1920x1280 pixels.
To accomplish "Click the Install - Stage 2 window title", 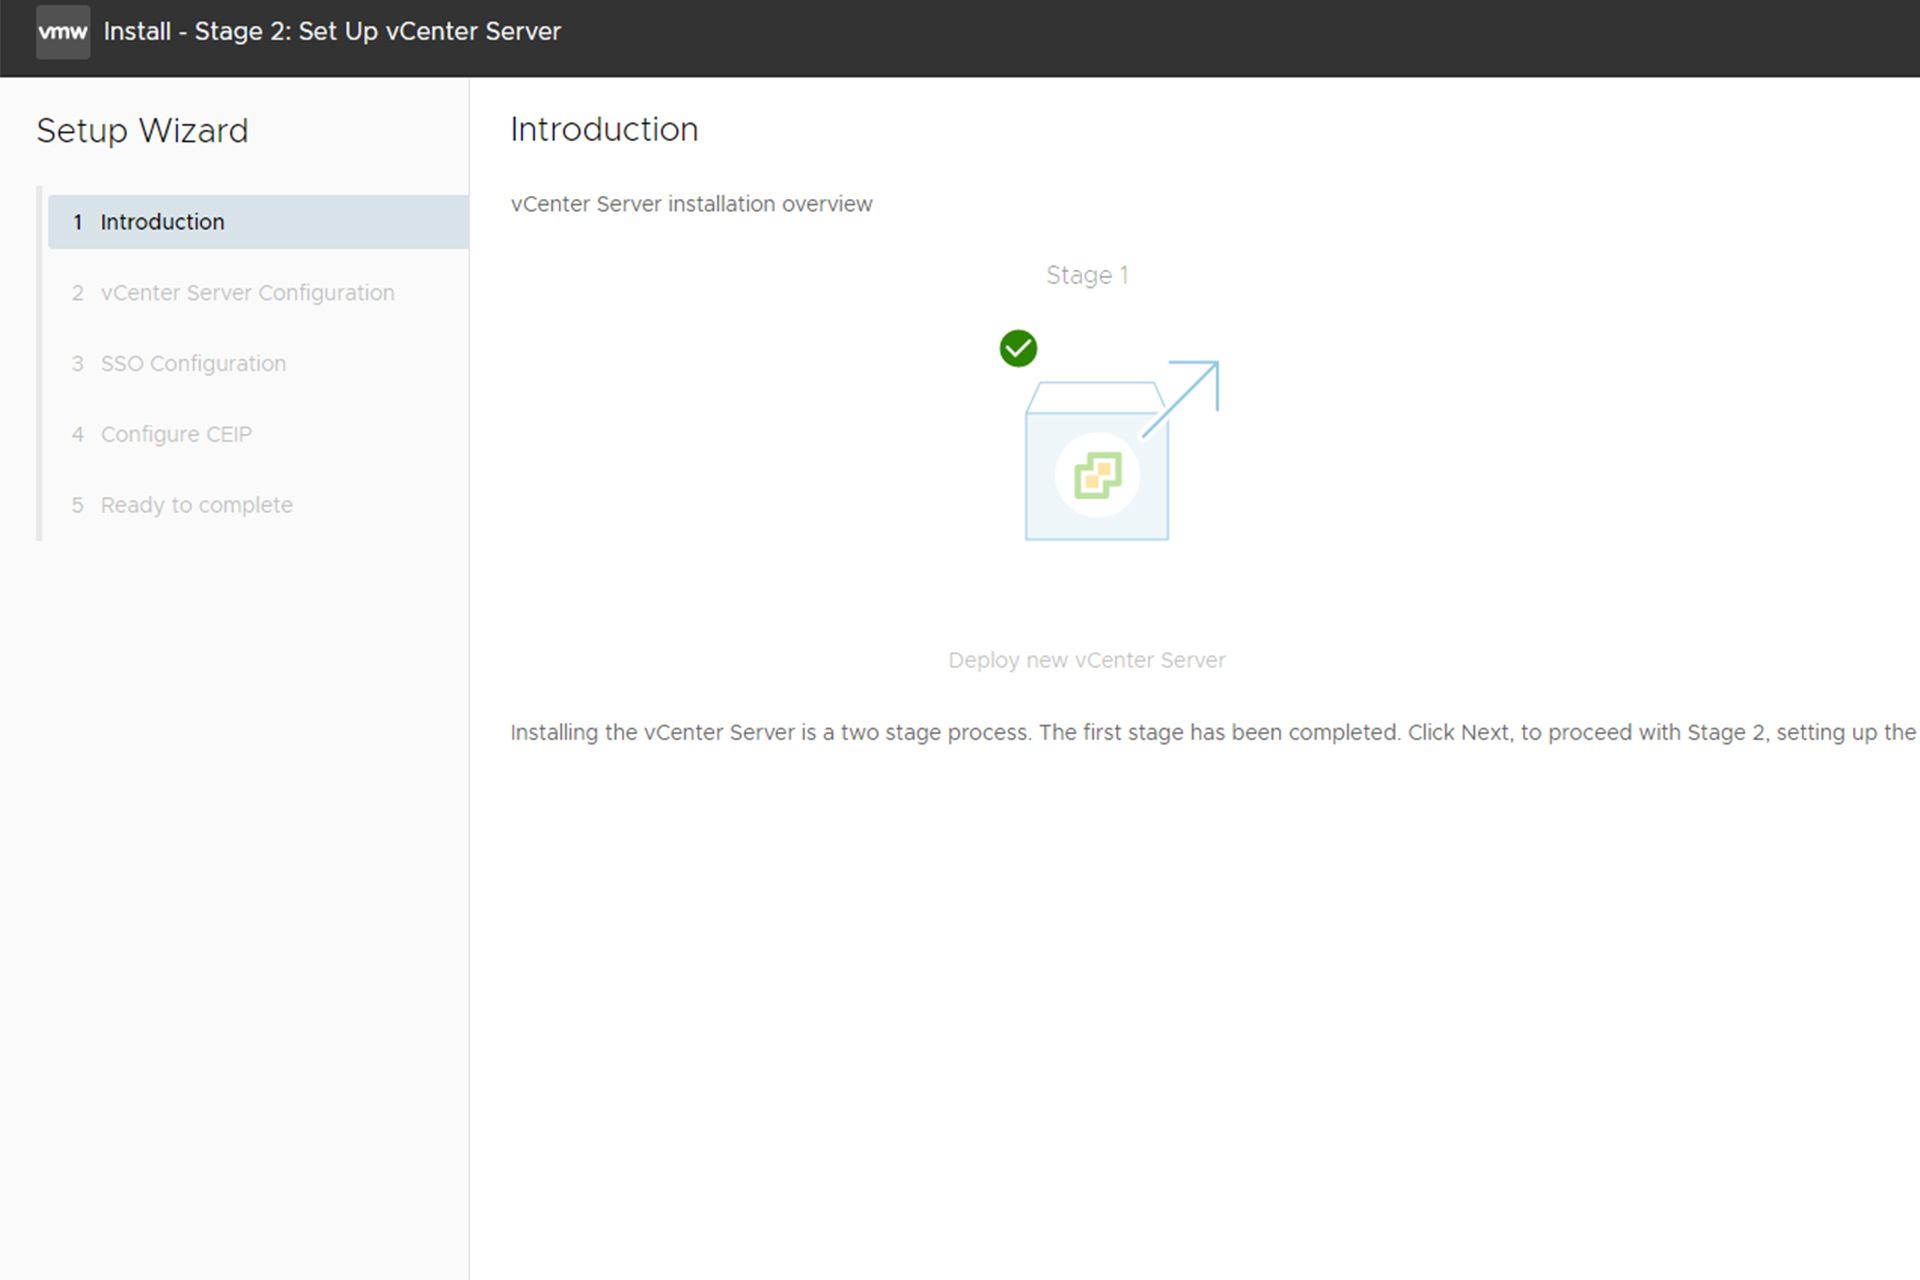I will tap(332, 32).
